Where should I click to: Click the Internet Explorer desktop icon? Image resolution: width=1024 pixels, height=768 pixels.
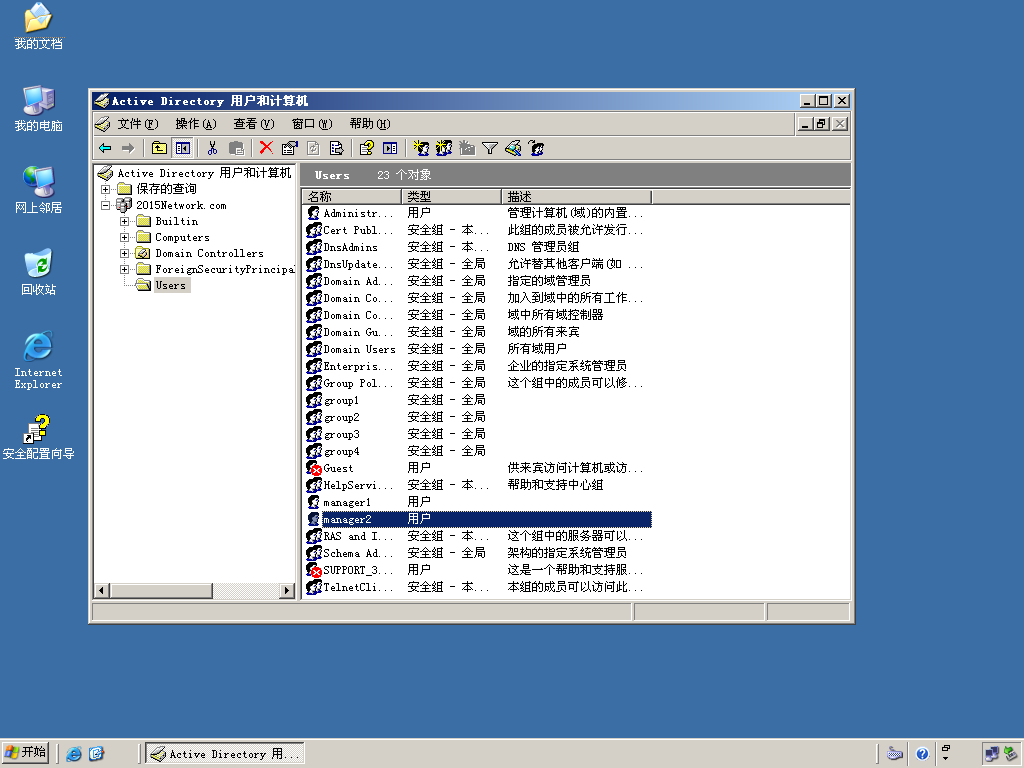coord(39,360)
